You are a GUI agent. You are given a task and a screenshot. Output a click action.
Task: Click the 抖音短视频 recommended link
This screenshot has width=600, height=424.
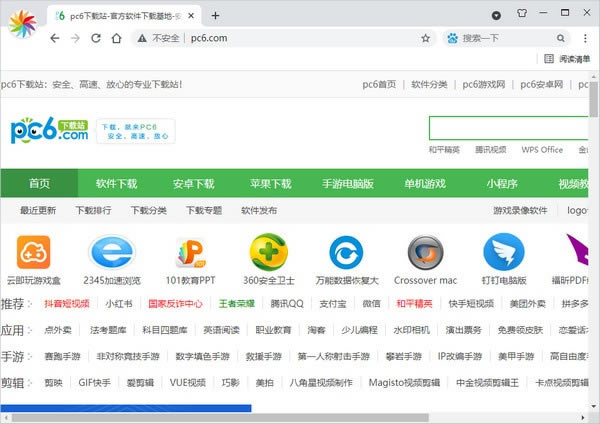pyautogui.click(x=66, y=303)
